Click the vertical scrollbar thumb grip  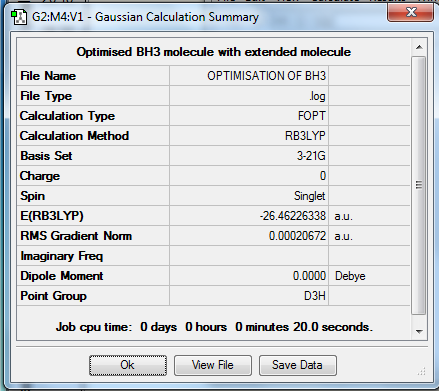(x=419, y=185)
